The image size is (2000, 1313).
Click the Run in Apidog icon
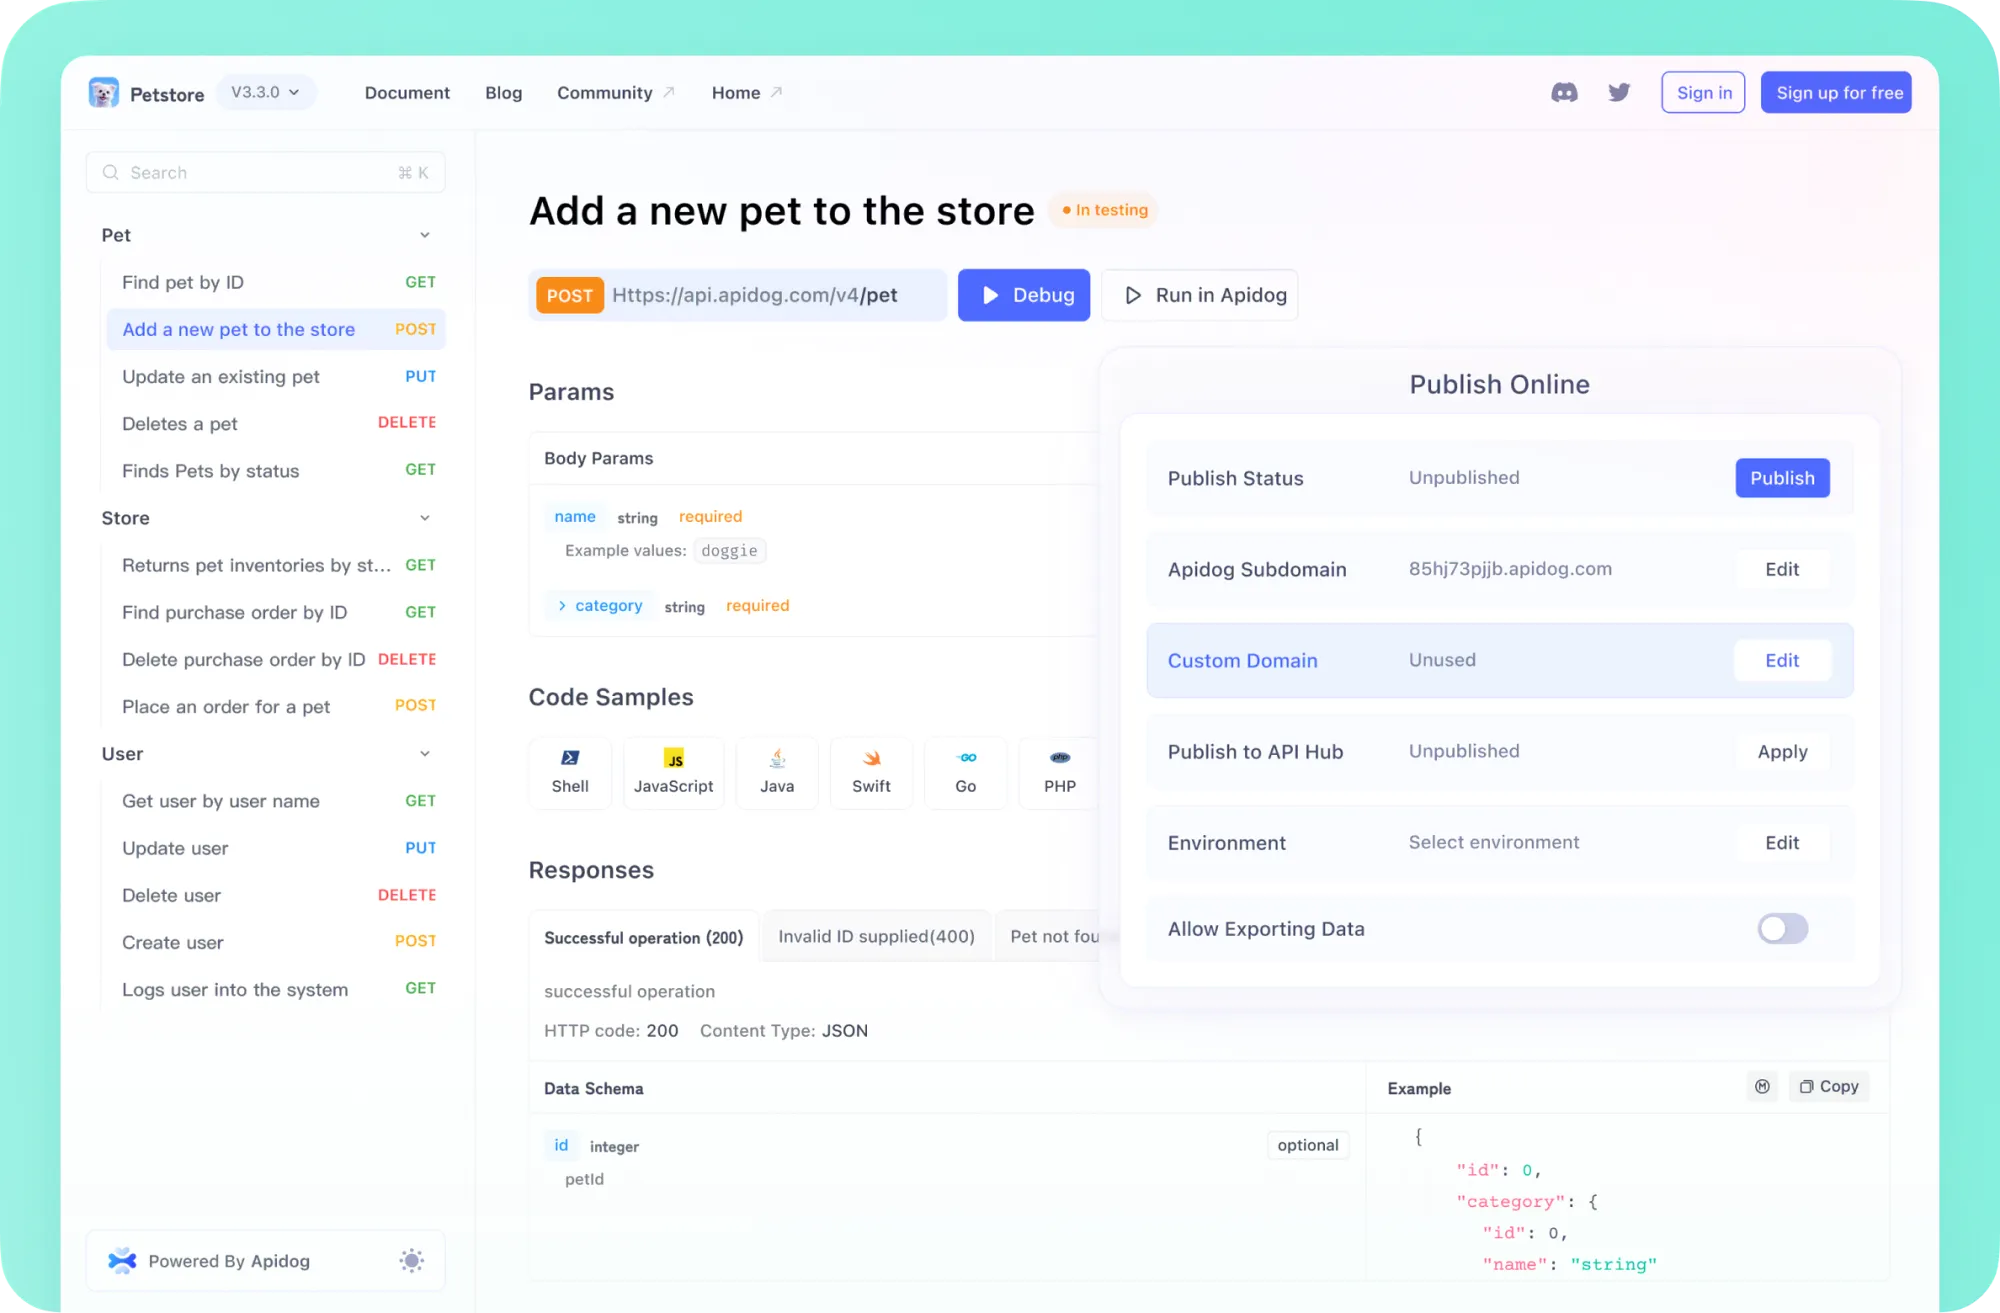tap(1134, 295)
